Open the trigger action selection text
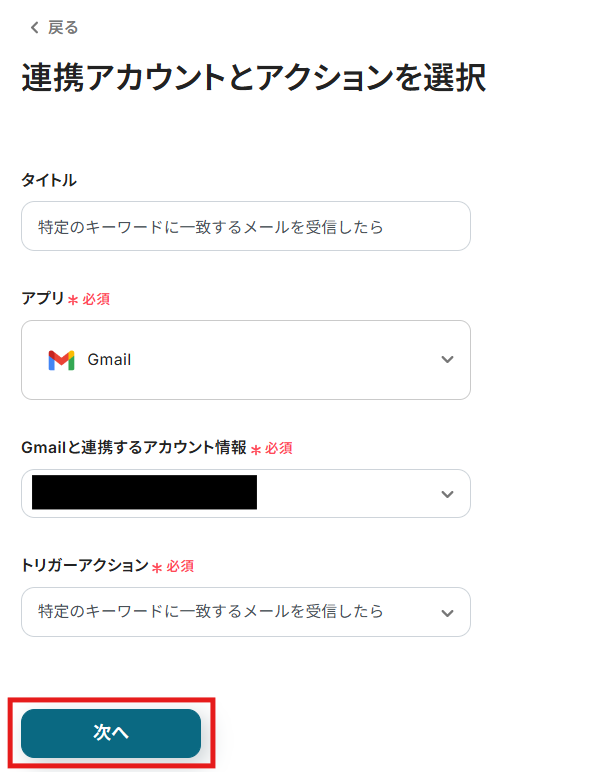The image size is (592, 772). [211, 611]
